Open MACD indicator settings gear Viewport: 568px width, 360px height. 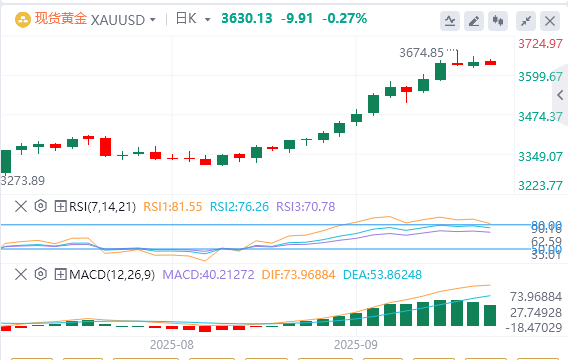[41, 274]
